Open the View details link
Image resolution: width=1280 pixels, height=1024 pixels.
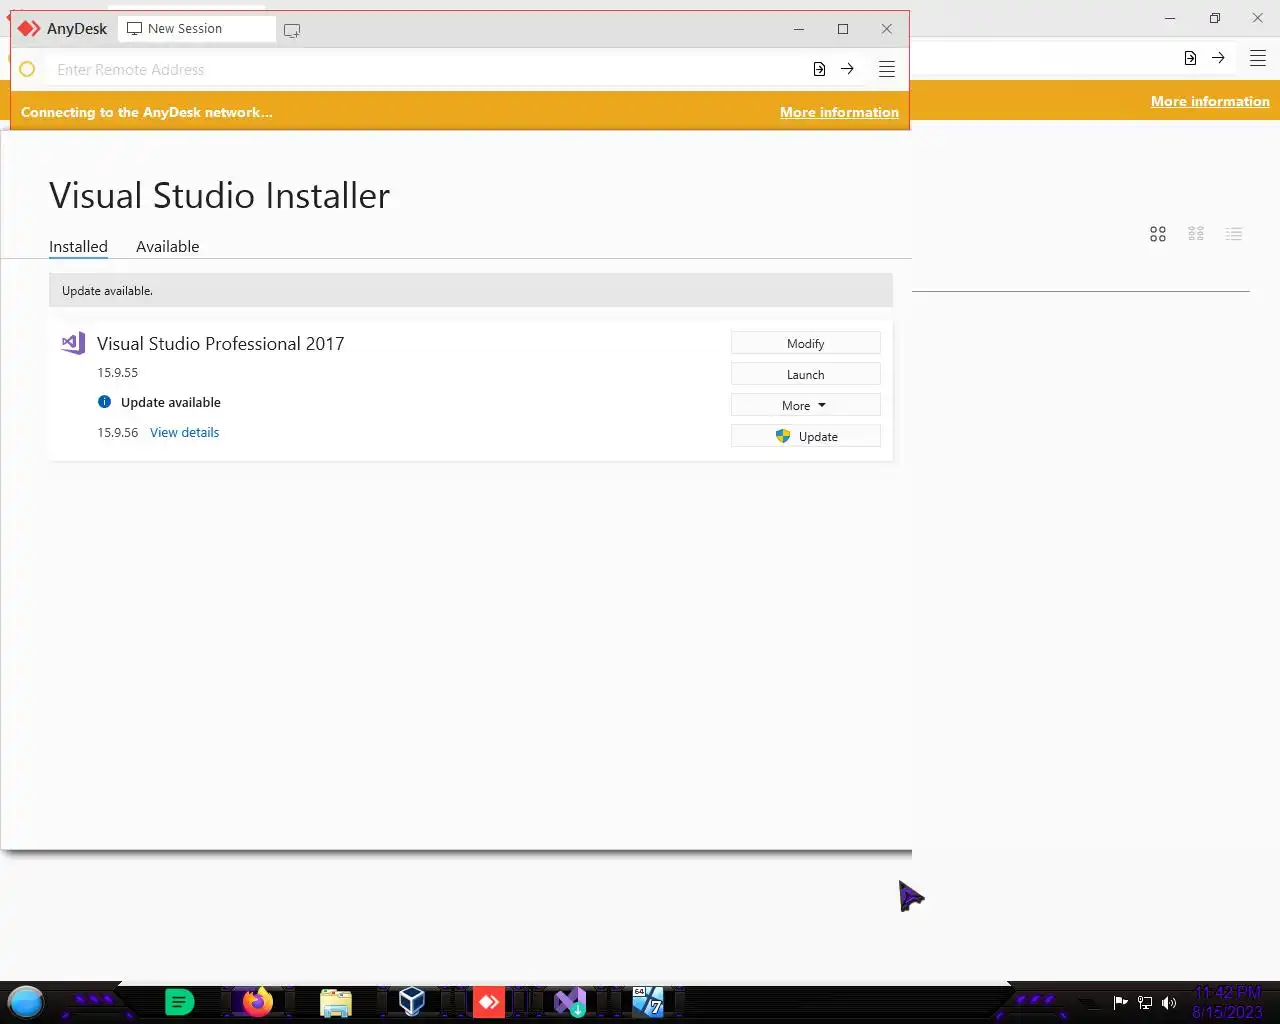[x=184, y=432]
